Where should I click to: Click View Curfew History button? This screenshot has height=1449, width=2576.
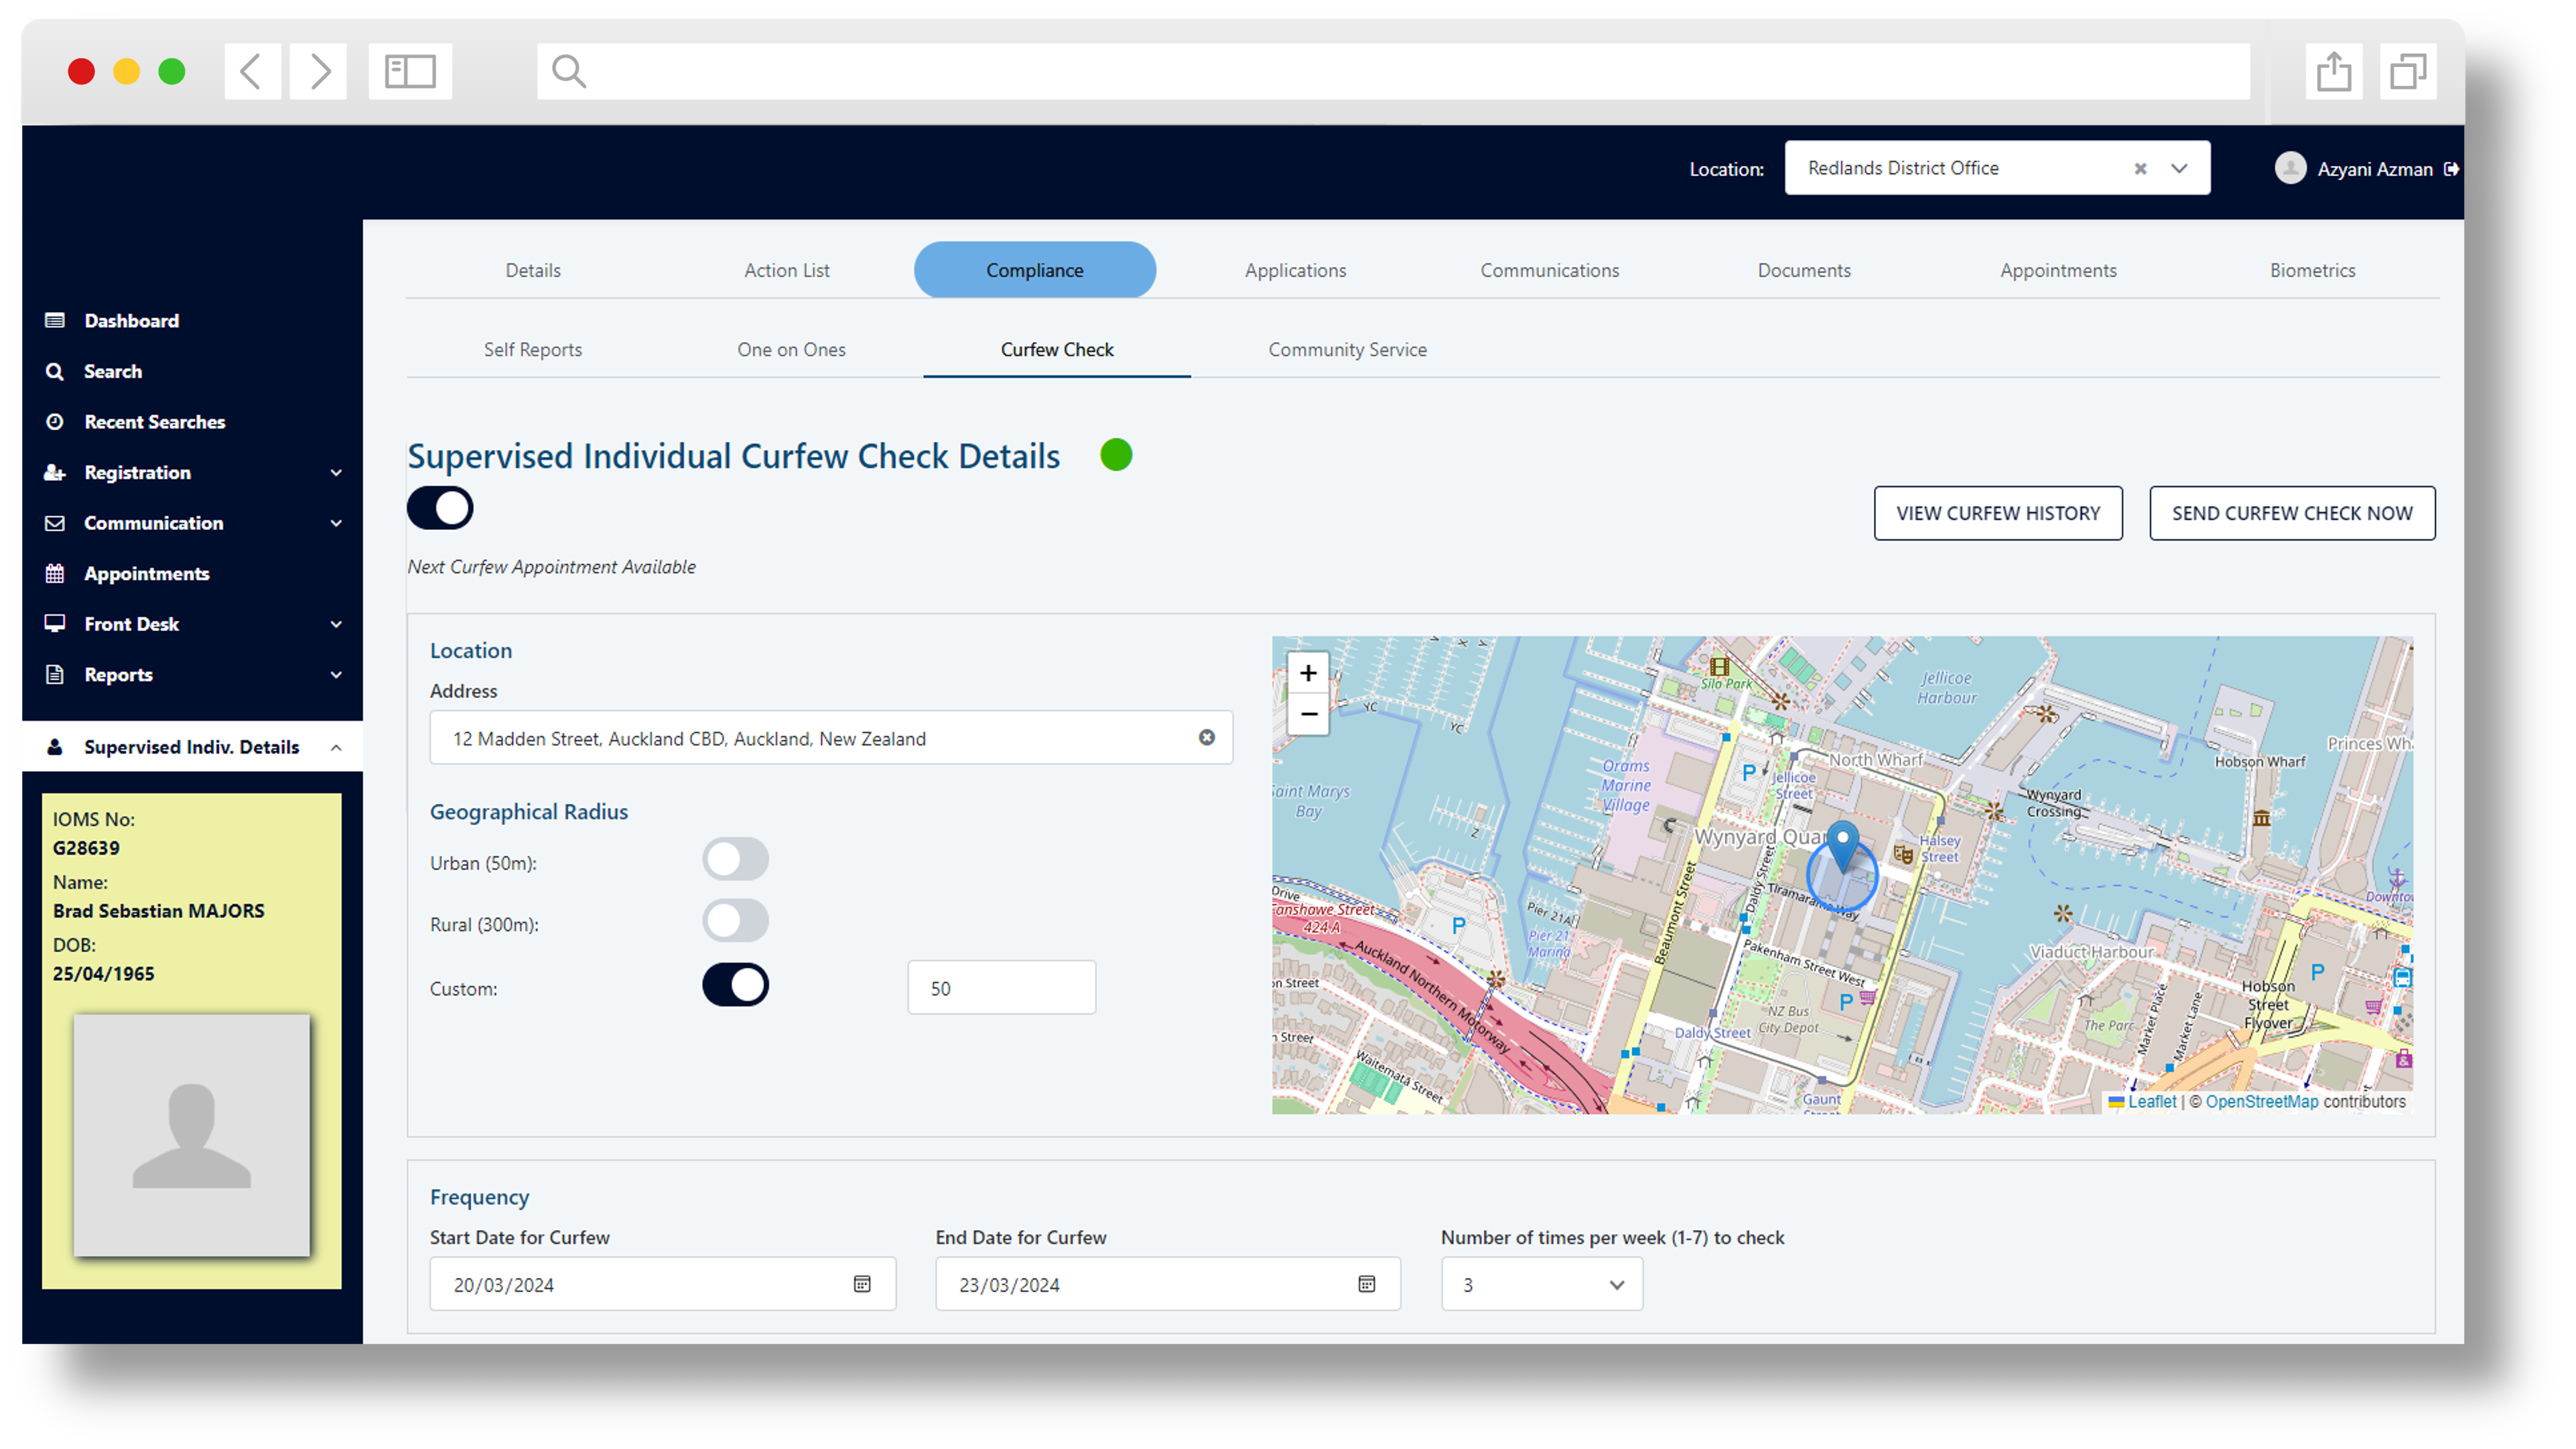pos(1998,513)
